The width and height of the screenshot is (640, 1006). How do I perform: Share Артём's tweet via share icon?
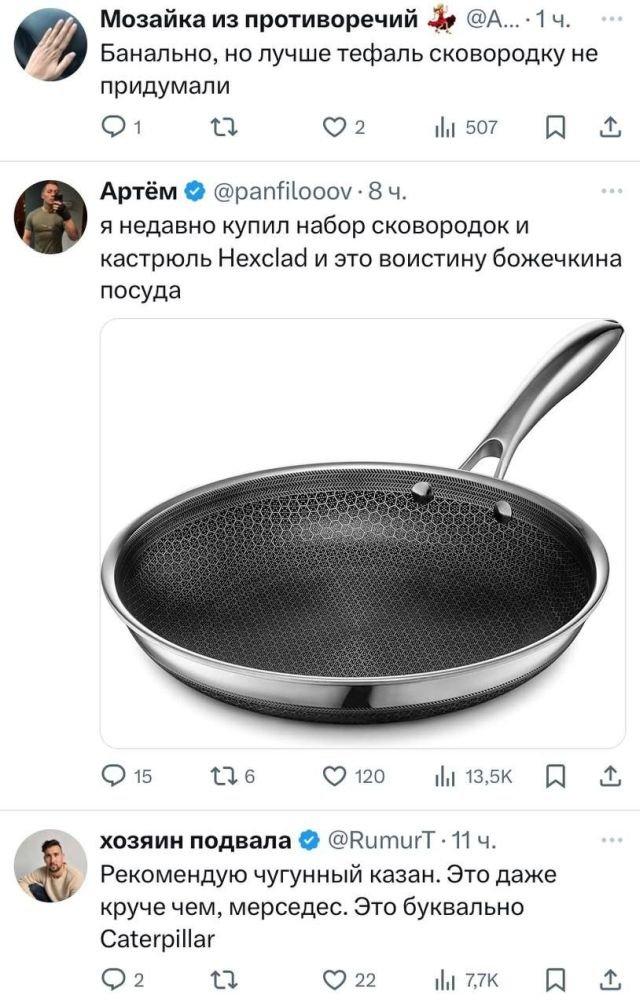coord(611,777)
